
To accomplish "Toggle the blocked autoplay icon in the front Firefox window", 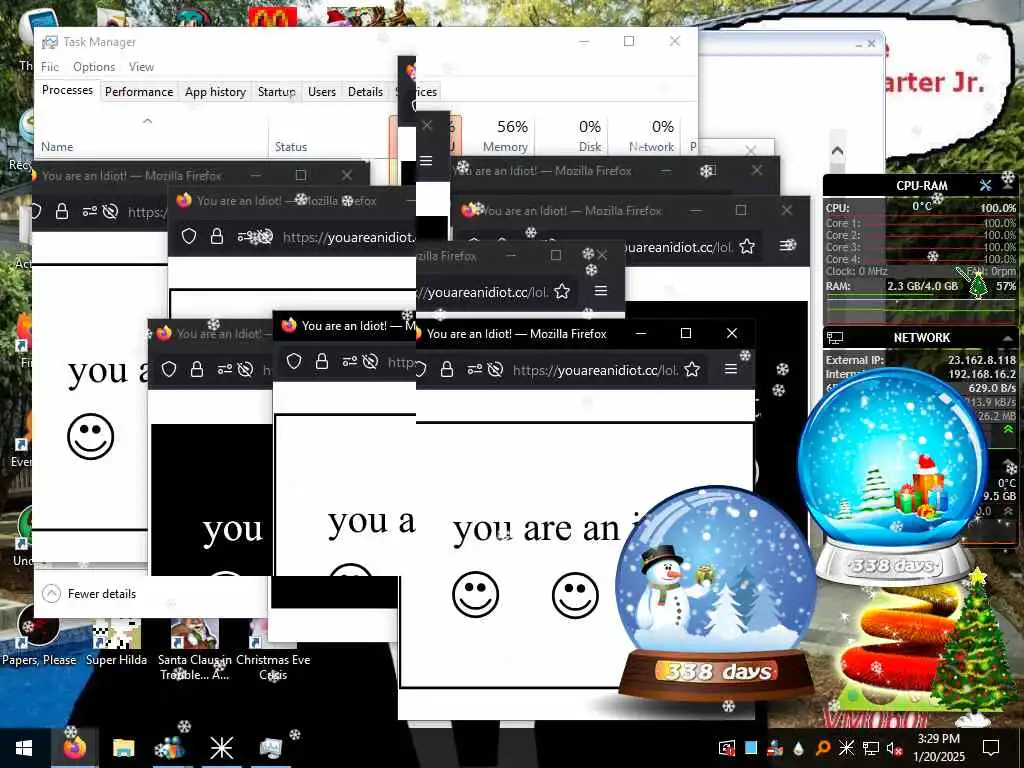I will click(496, 370).
